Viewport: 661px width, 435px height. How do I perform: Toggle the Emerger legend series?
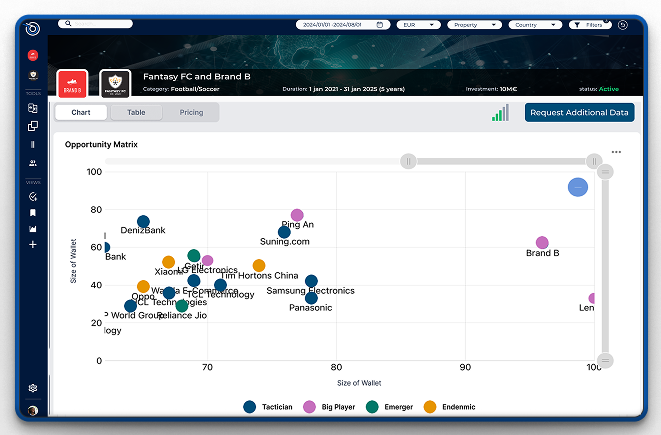389,407
